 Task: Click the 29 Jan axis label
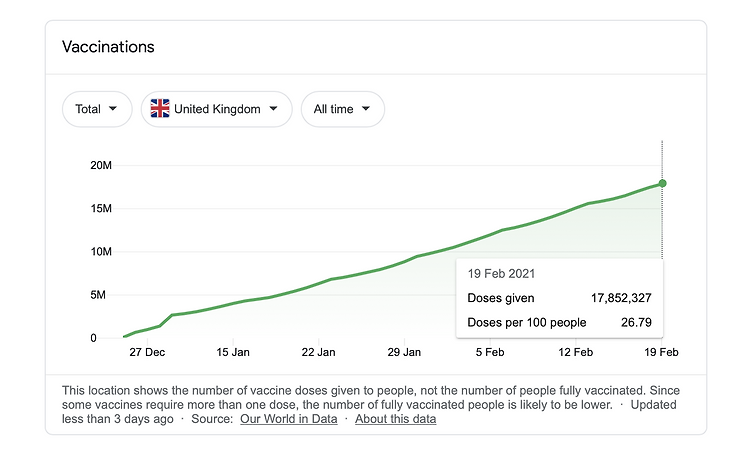[x=404, y=352]
